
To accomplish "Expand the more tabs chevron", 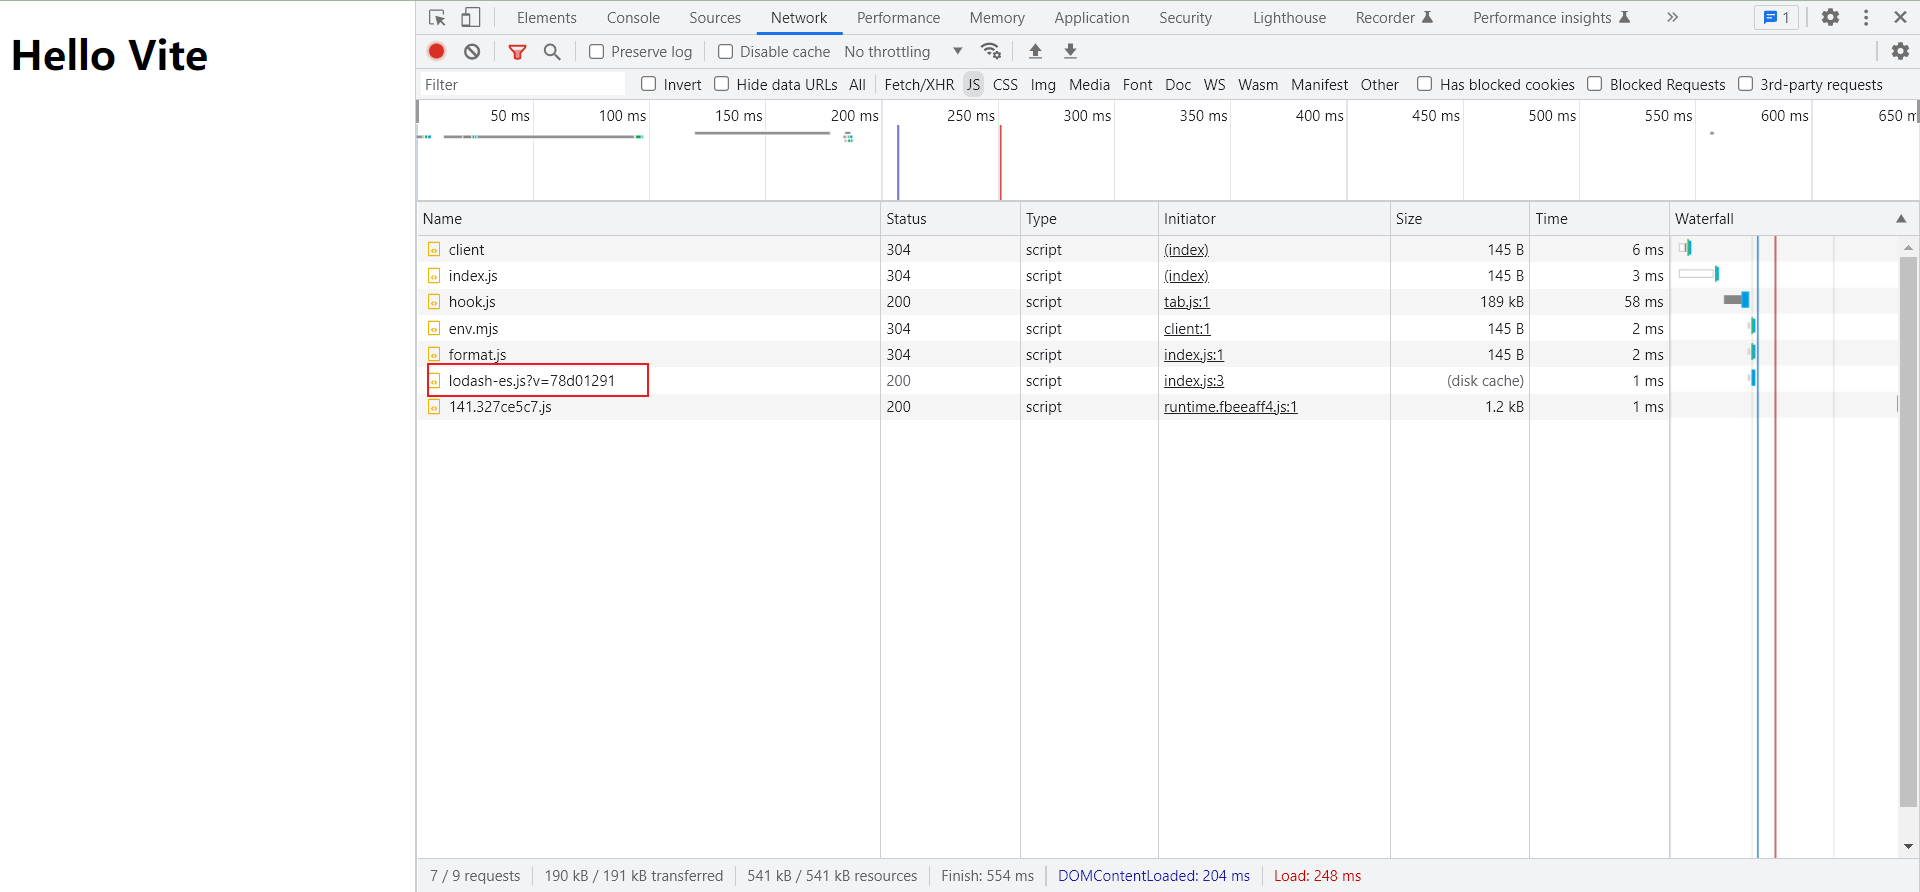I will point(1672,18).
